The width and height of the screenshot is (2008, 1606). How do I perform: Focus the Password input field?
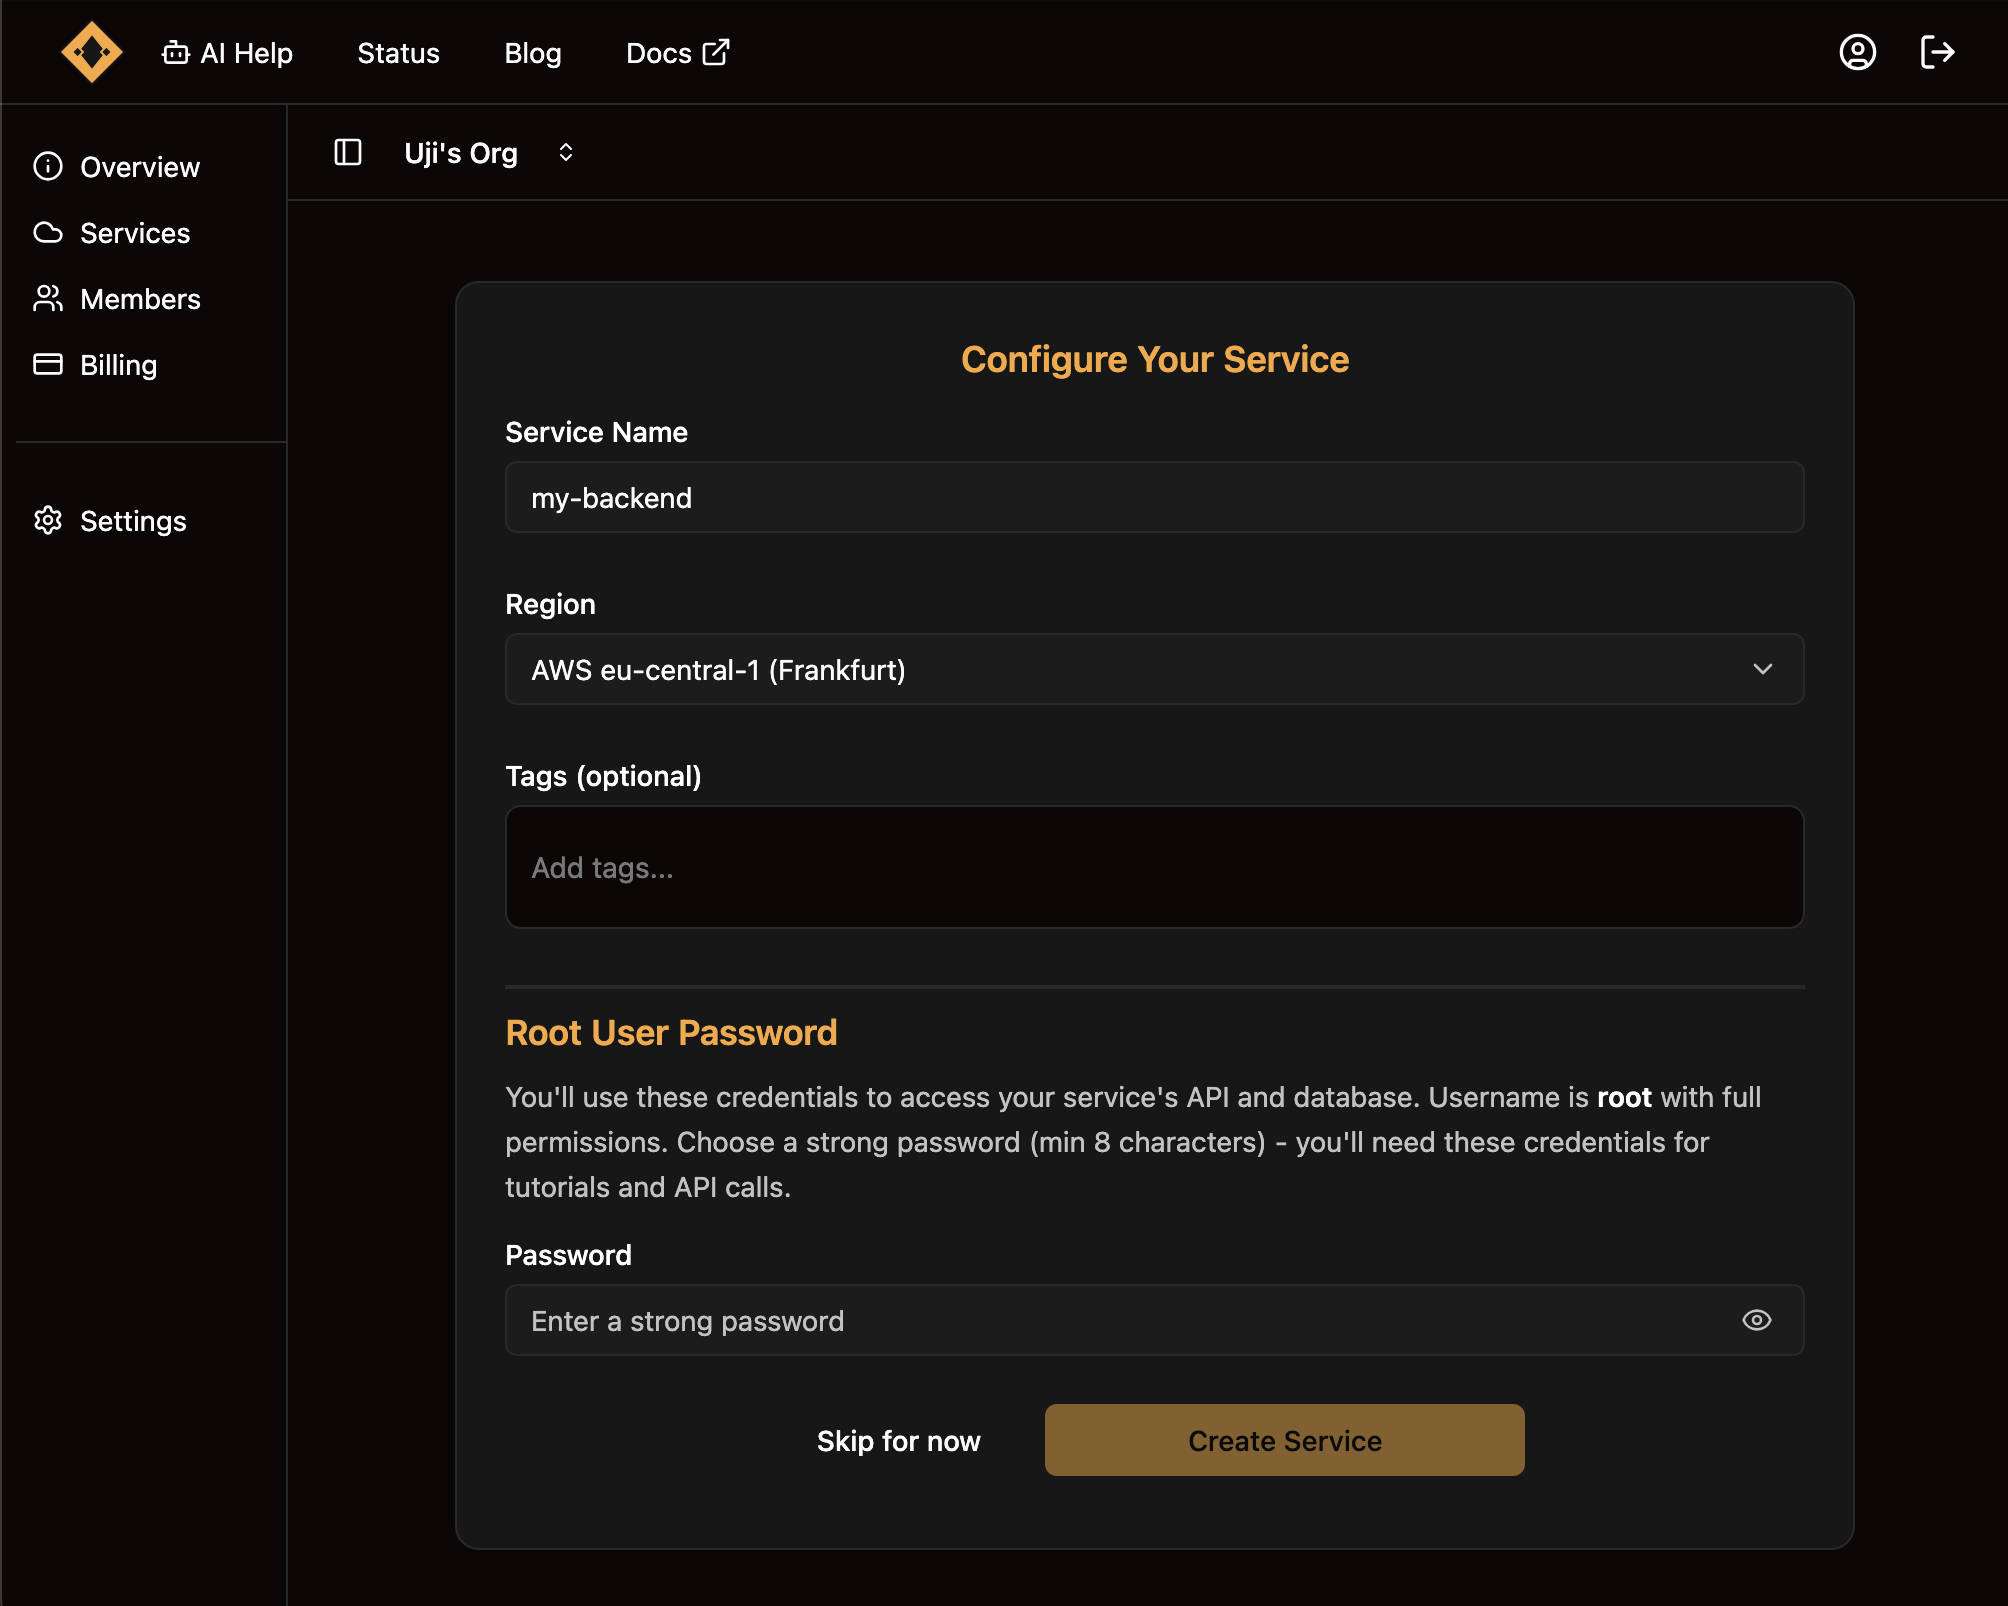[x=1154, y=1320]
